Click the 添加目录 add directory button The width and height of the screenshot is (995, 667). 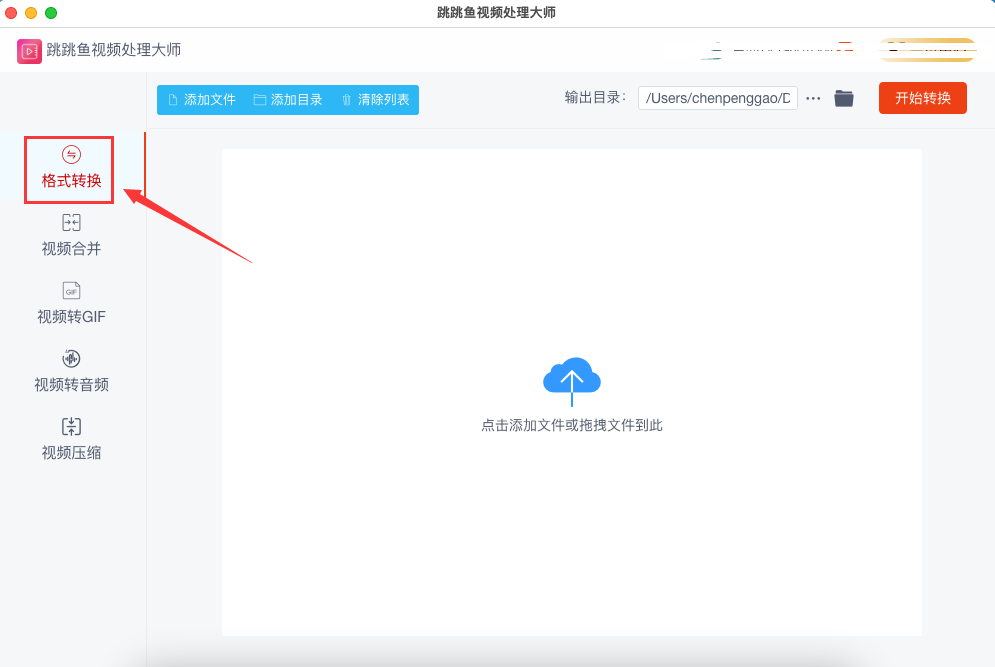(288, 100)
